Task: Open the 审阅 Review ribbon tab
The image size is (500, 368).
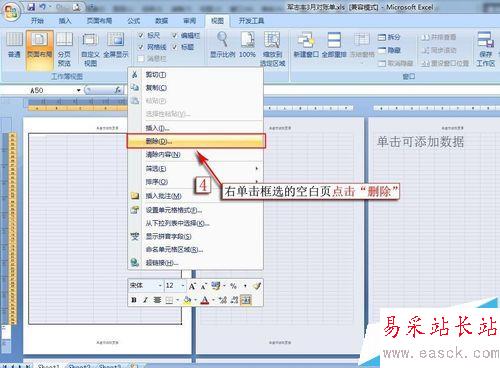Action: coord(190,21)
